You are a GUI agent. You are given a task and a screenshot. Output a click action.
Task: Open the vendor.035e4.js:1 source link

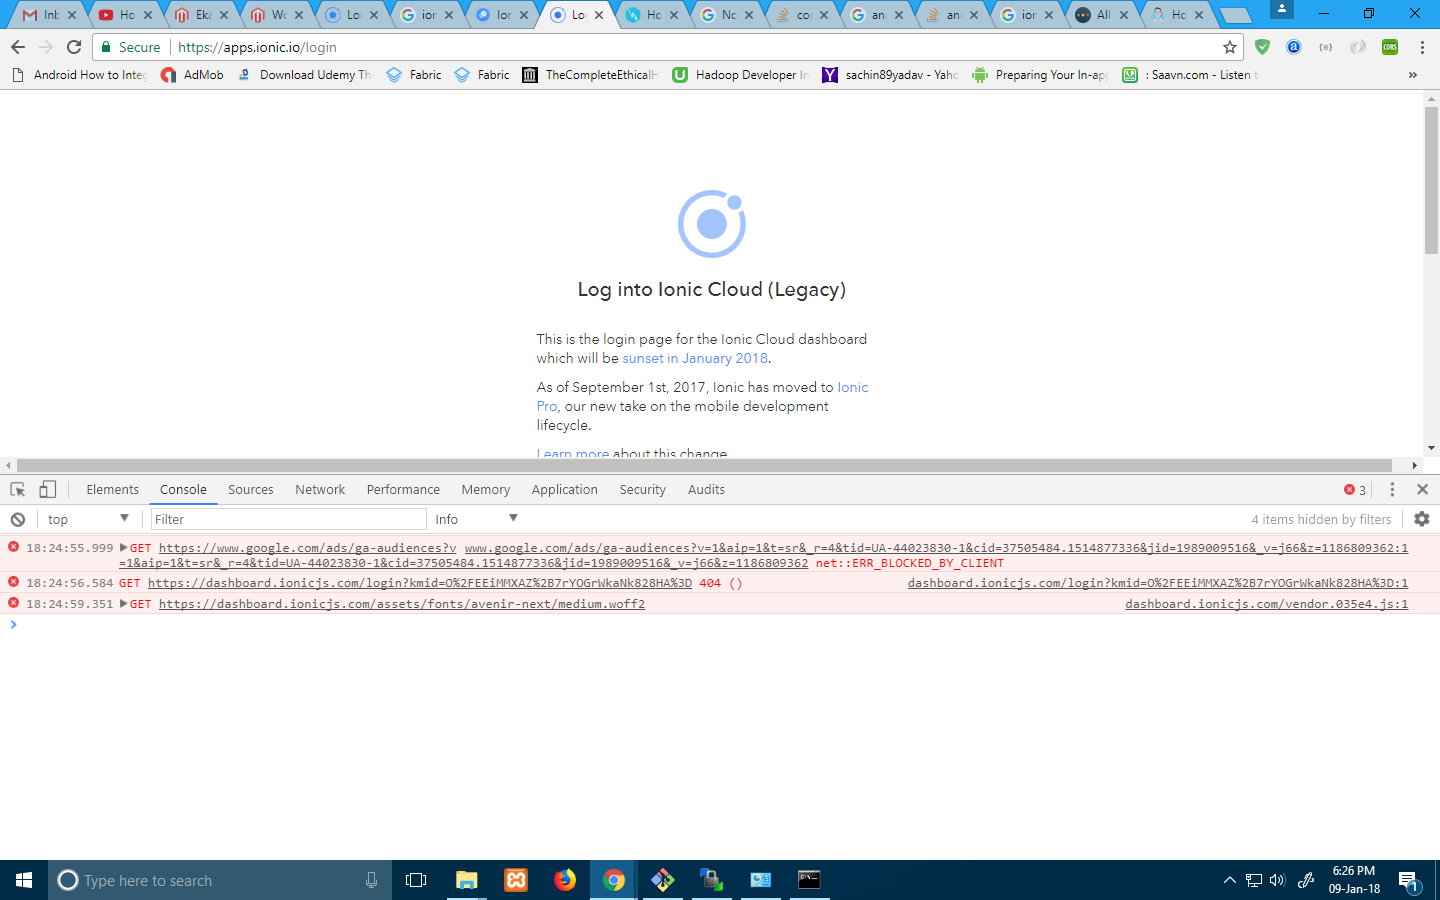click(1266, 604)
